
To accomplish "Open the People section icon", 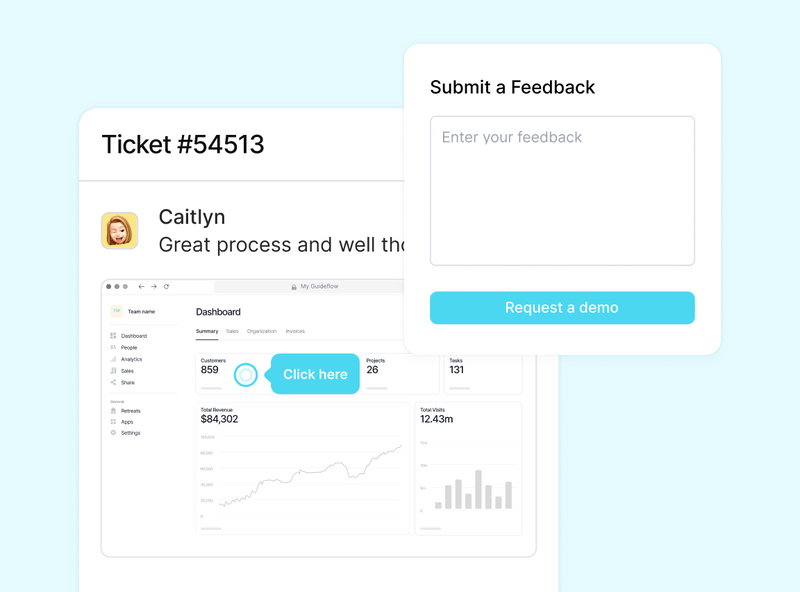I will click(x=113, y=348).
